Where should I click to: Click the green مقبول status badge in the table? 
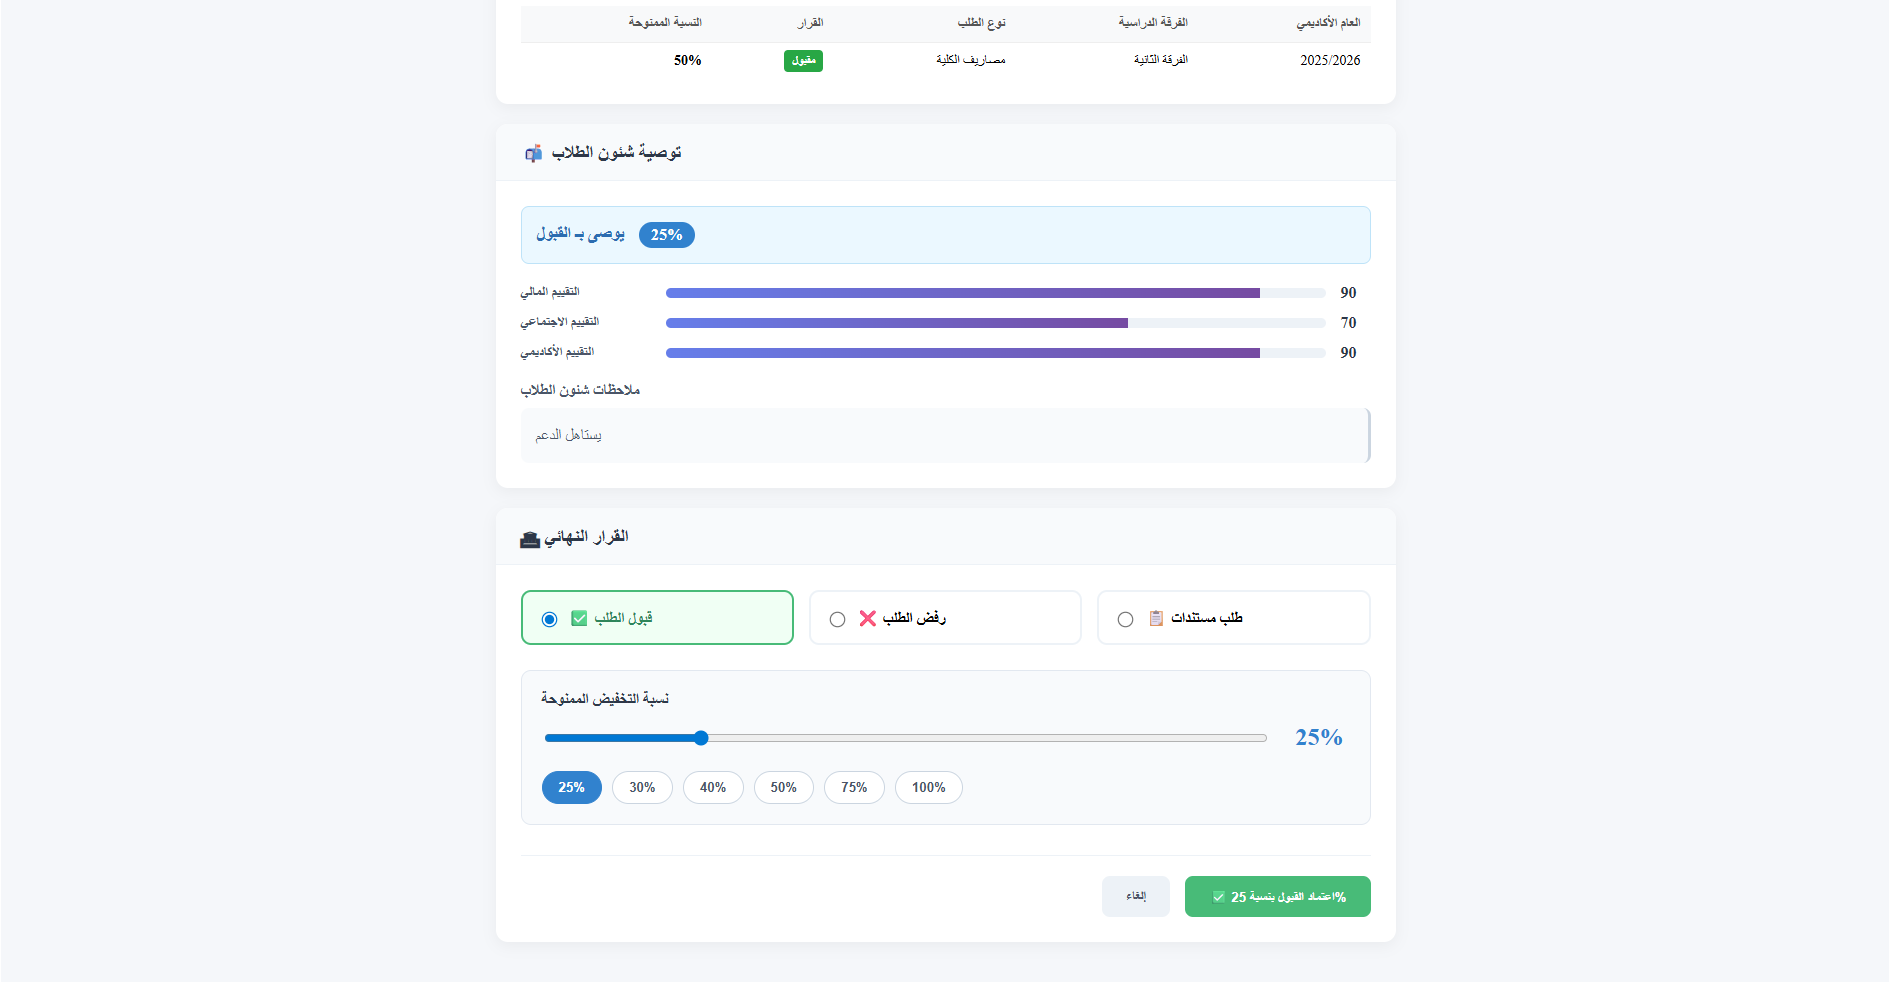click(803, 60)
